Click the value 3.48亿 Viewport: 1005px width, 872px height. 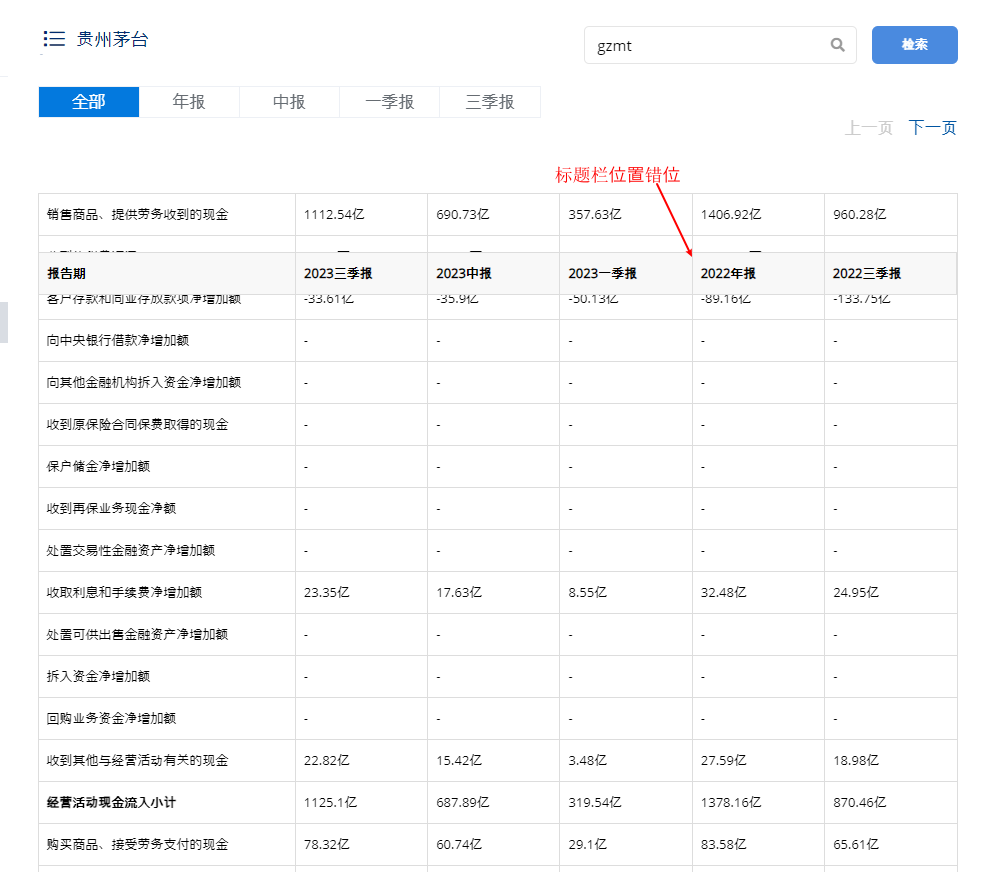point(587,760)
